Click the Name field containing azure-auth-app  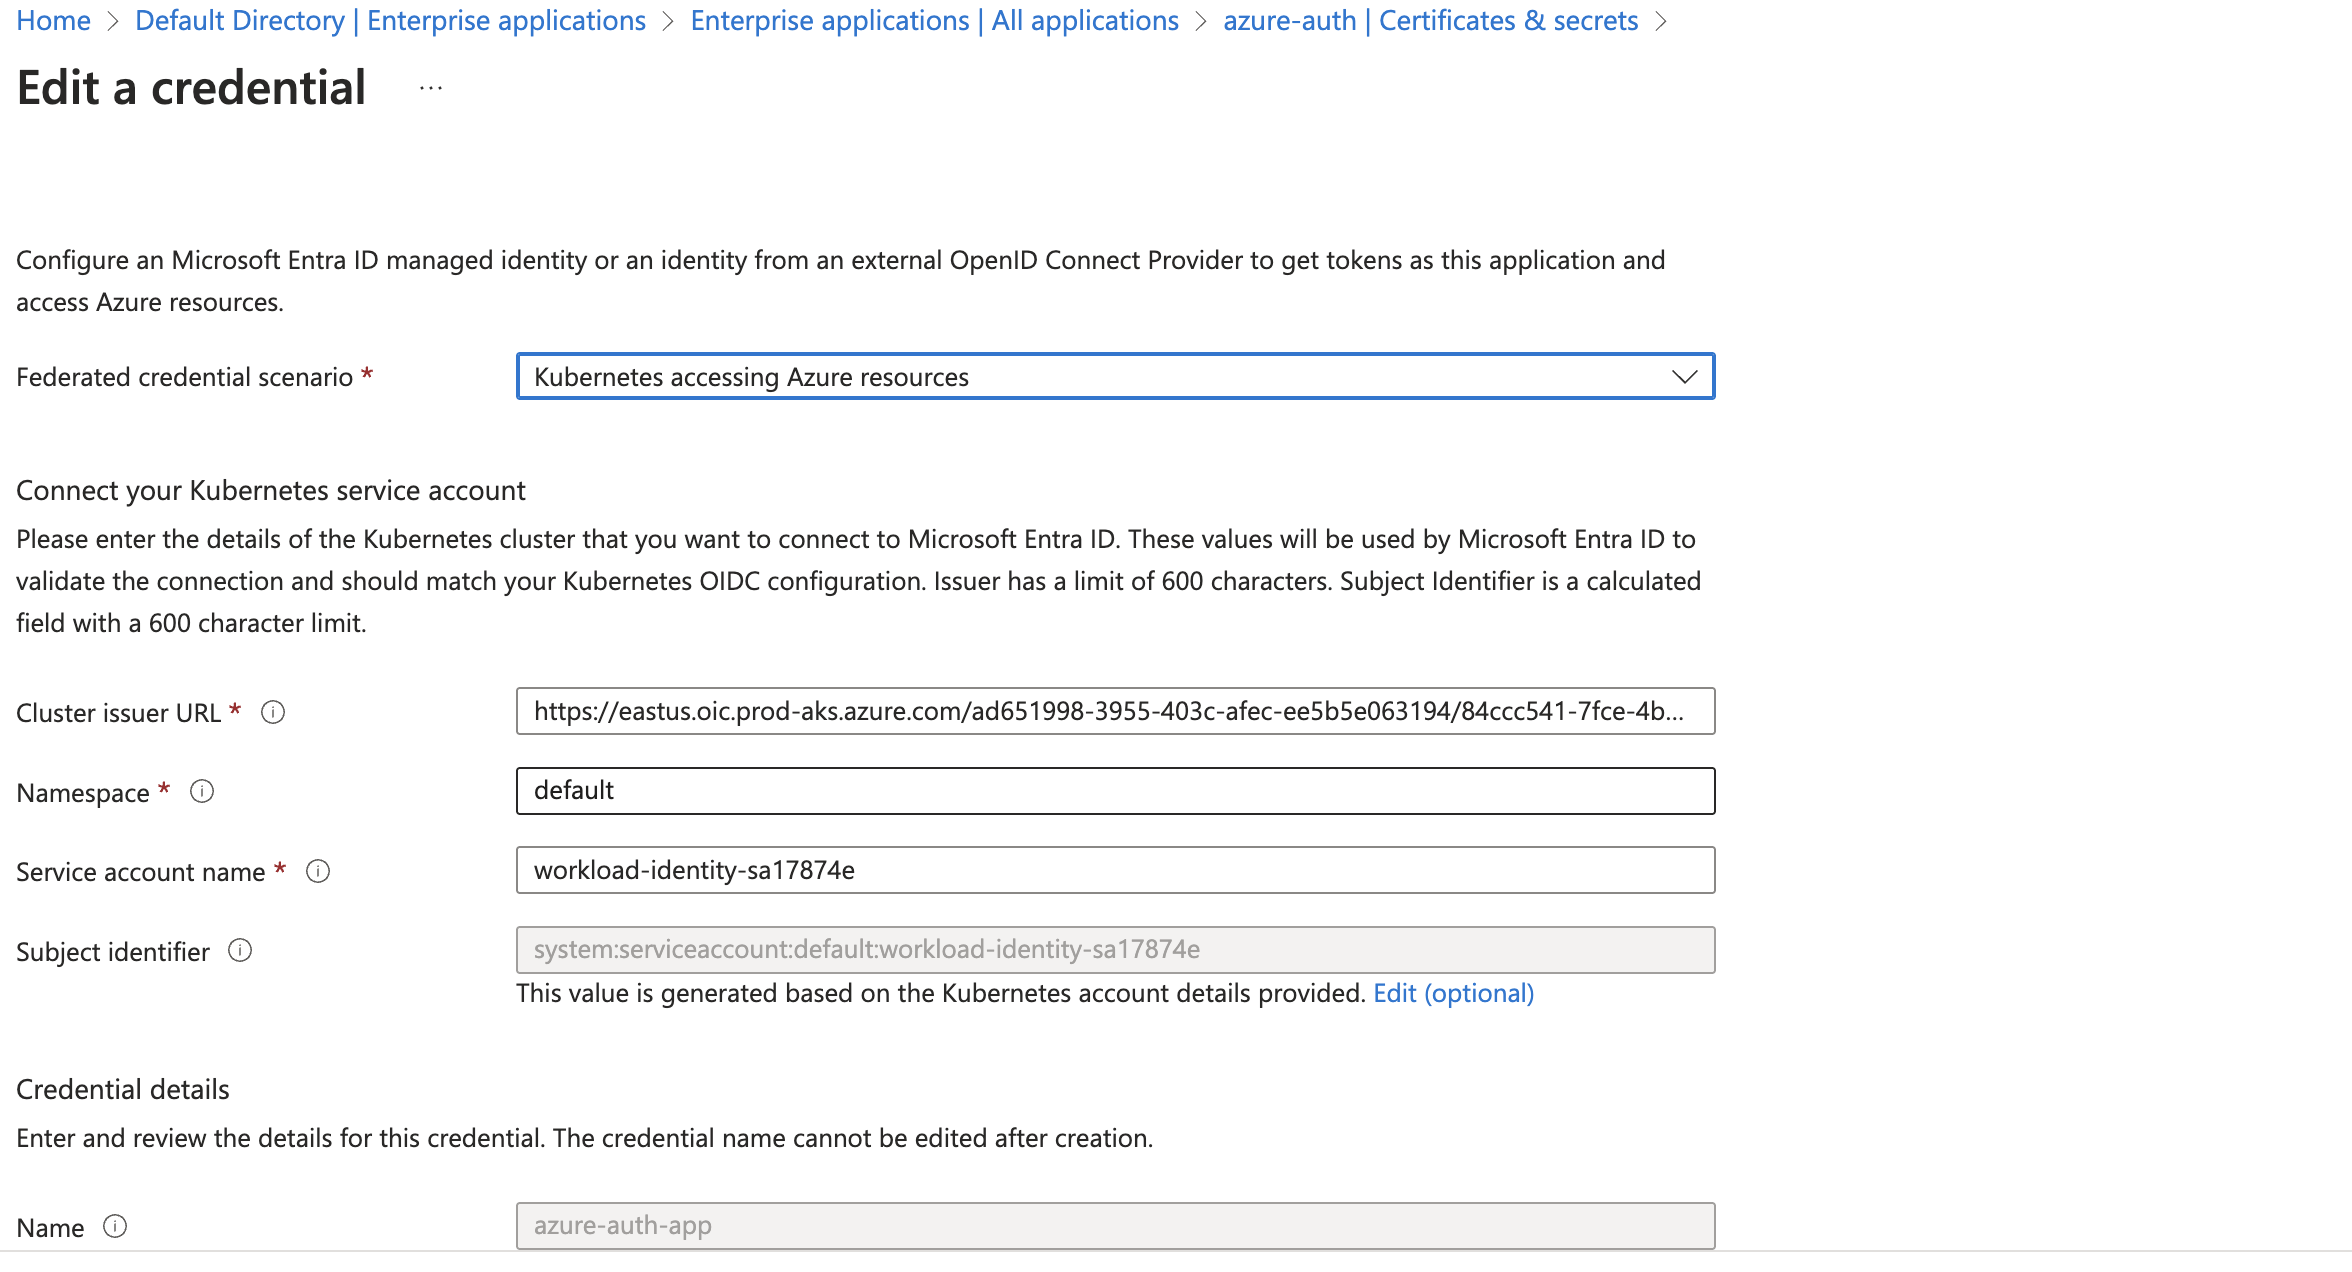(1114, 1226)
